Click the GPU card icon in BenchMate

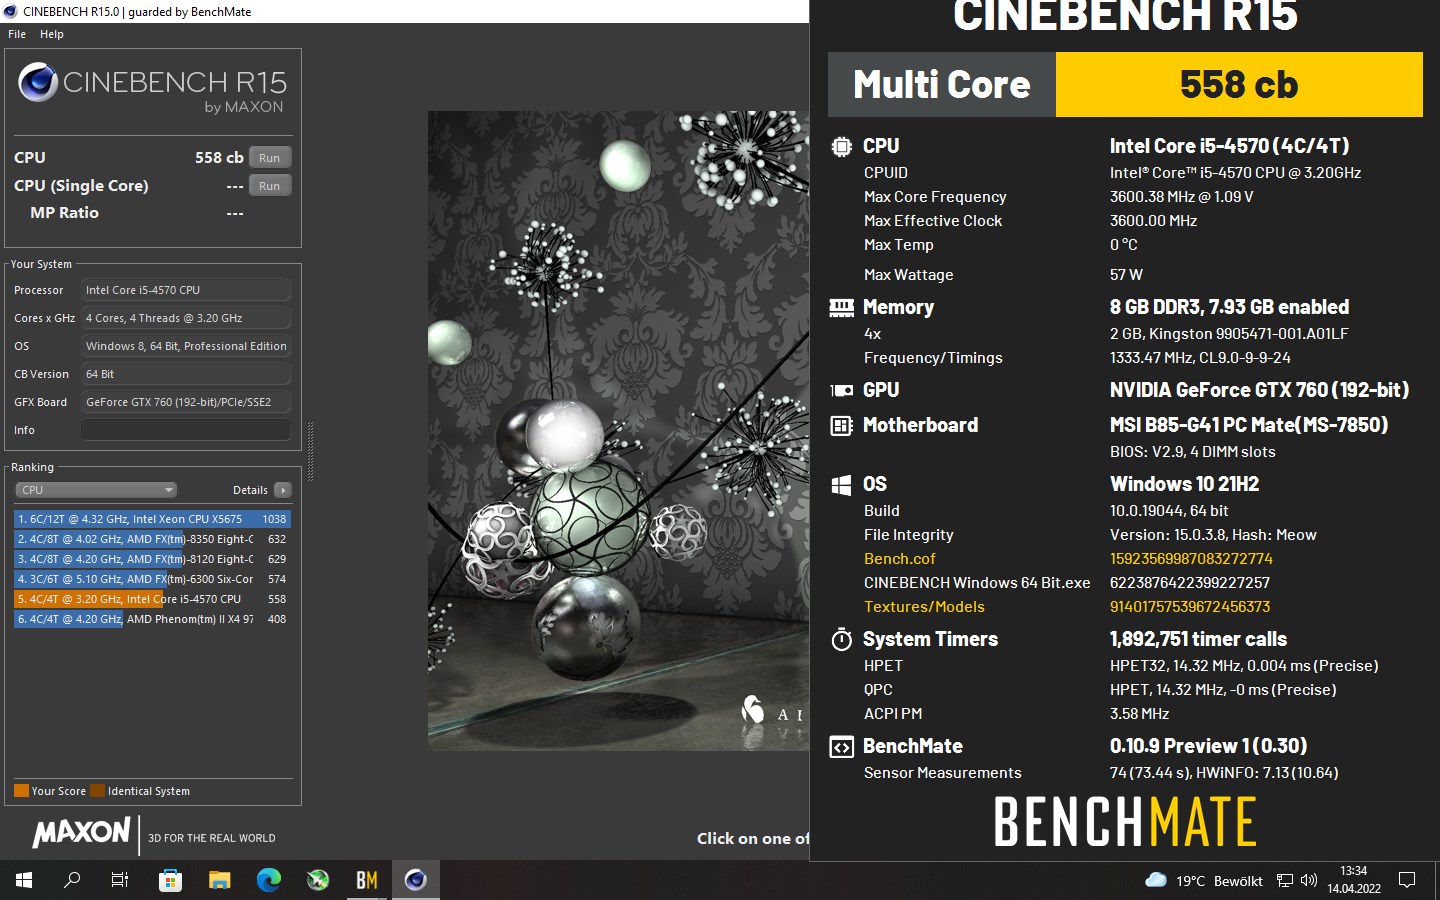pyautogui.click(x=842, y=391)
